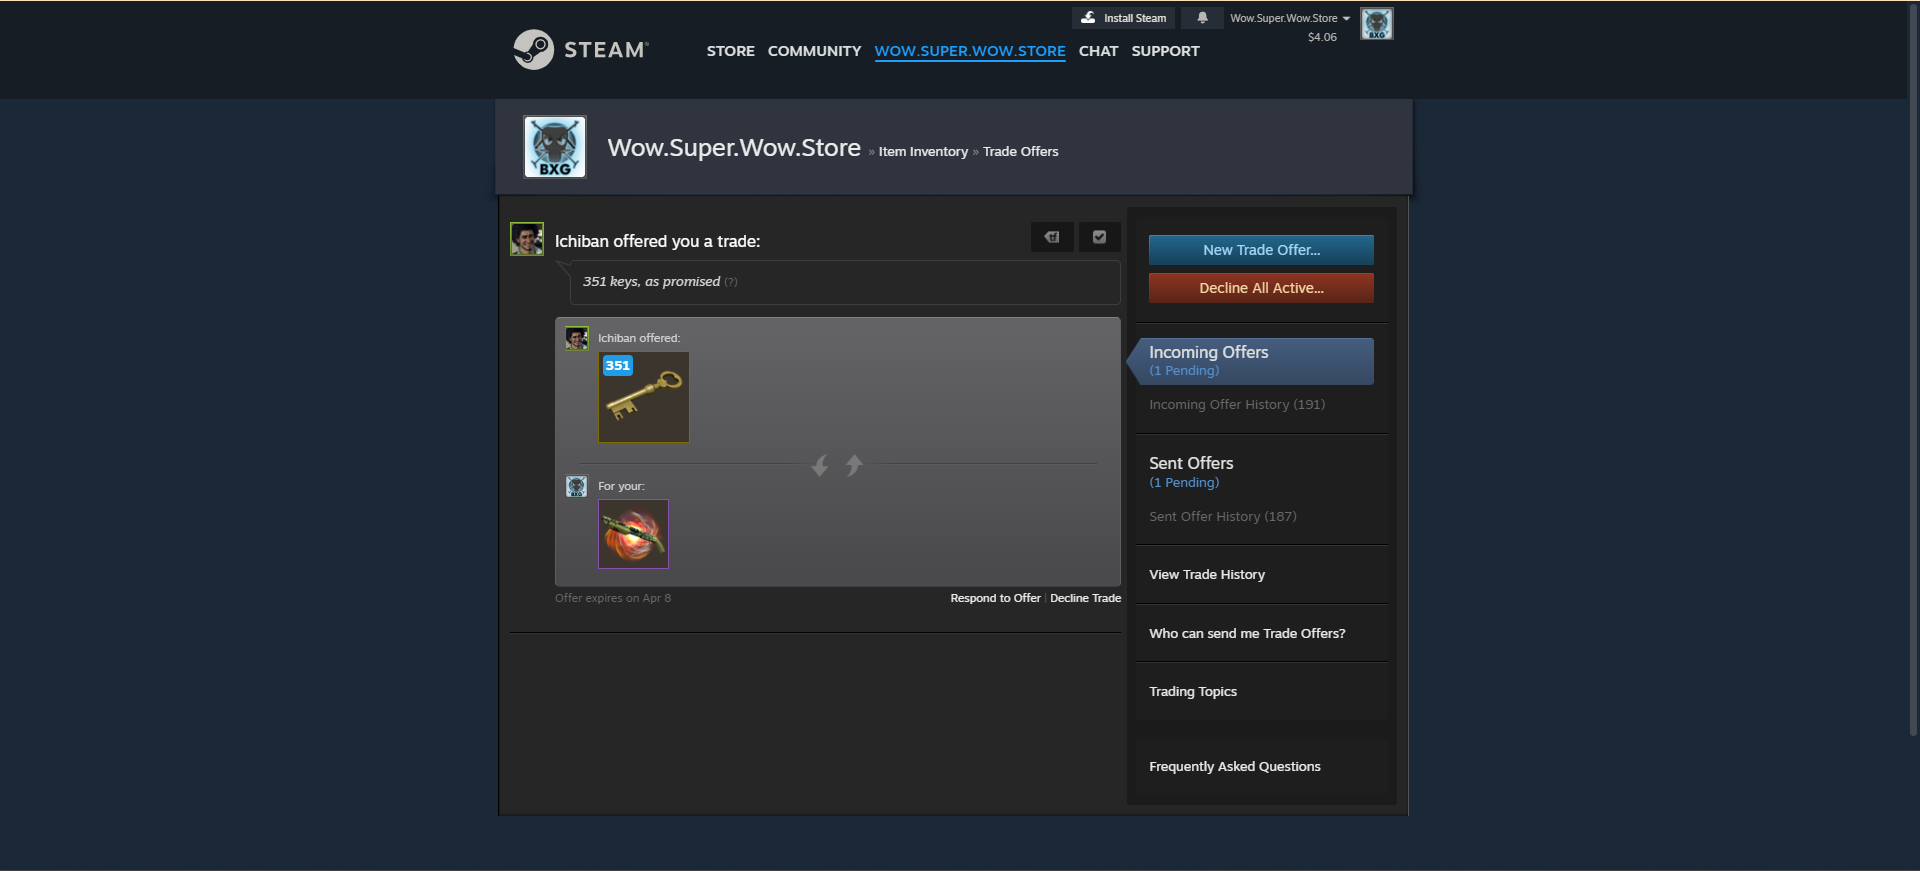Click 'Offer expires on Apr 8' text

[x=613, y=598]
